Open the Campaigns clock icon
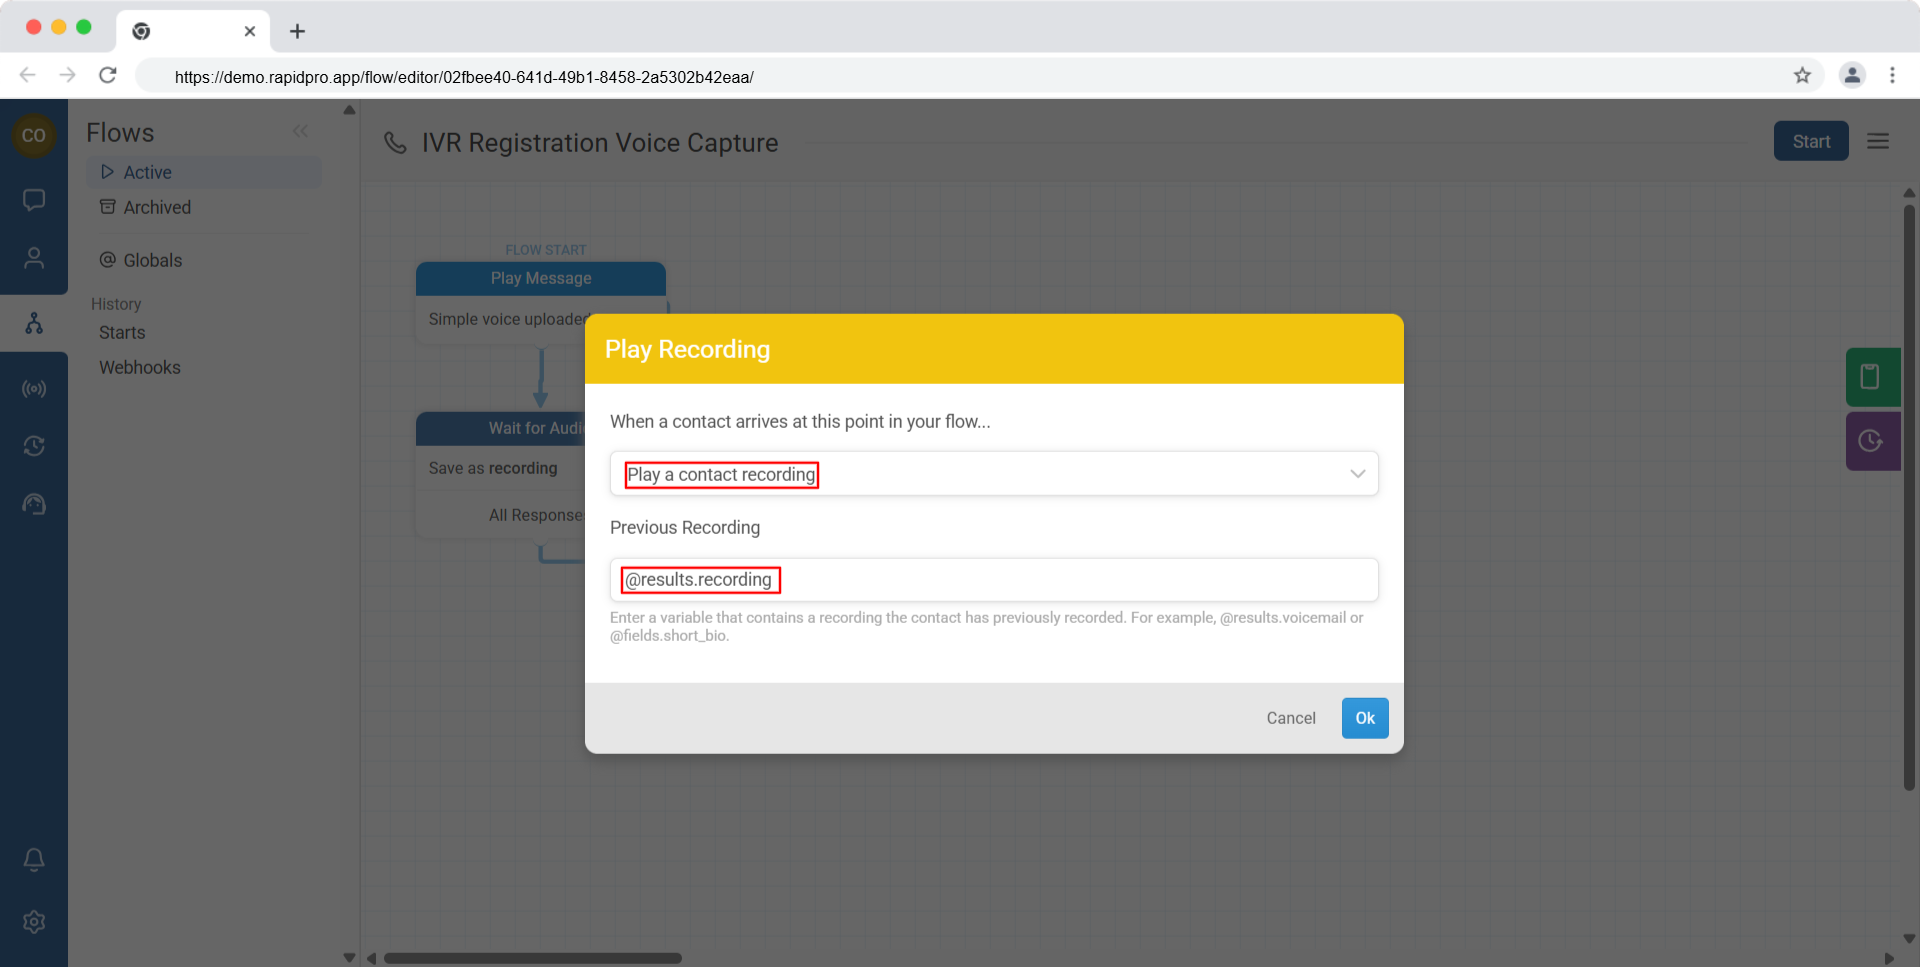The image size is (1920, 967). 34,446
